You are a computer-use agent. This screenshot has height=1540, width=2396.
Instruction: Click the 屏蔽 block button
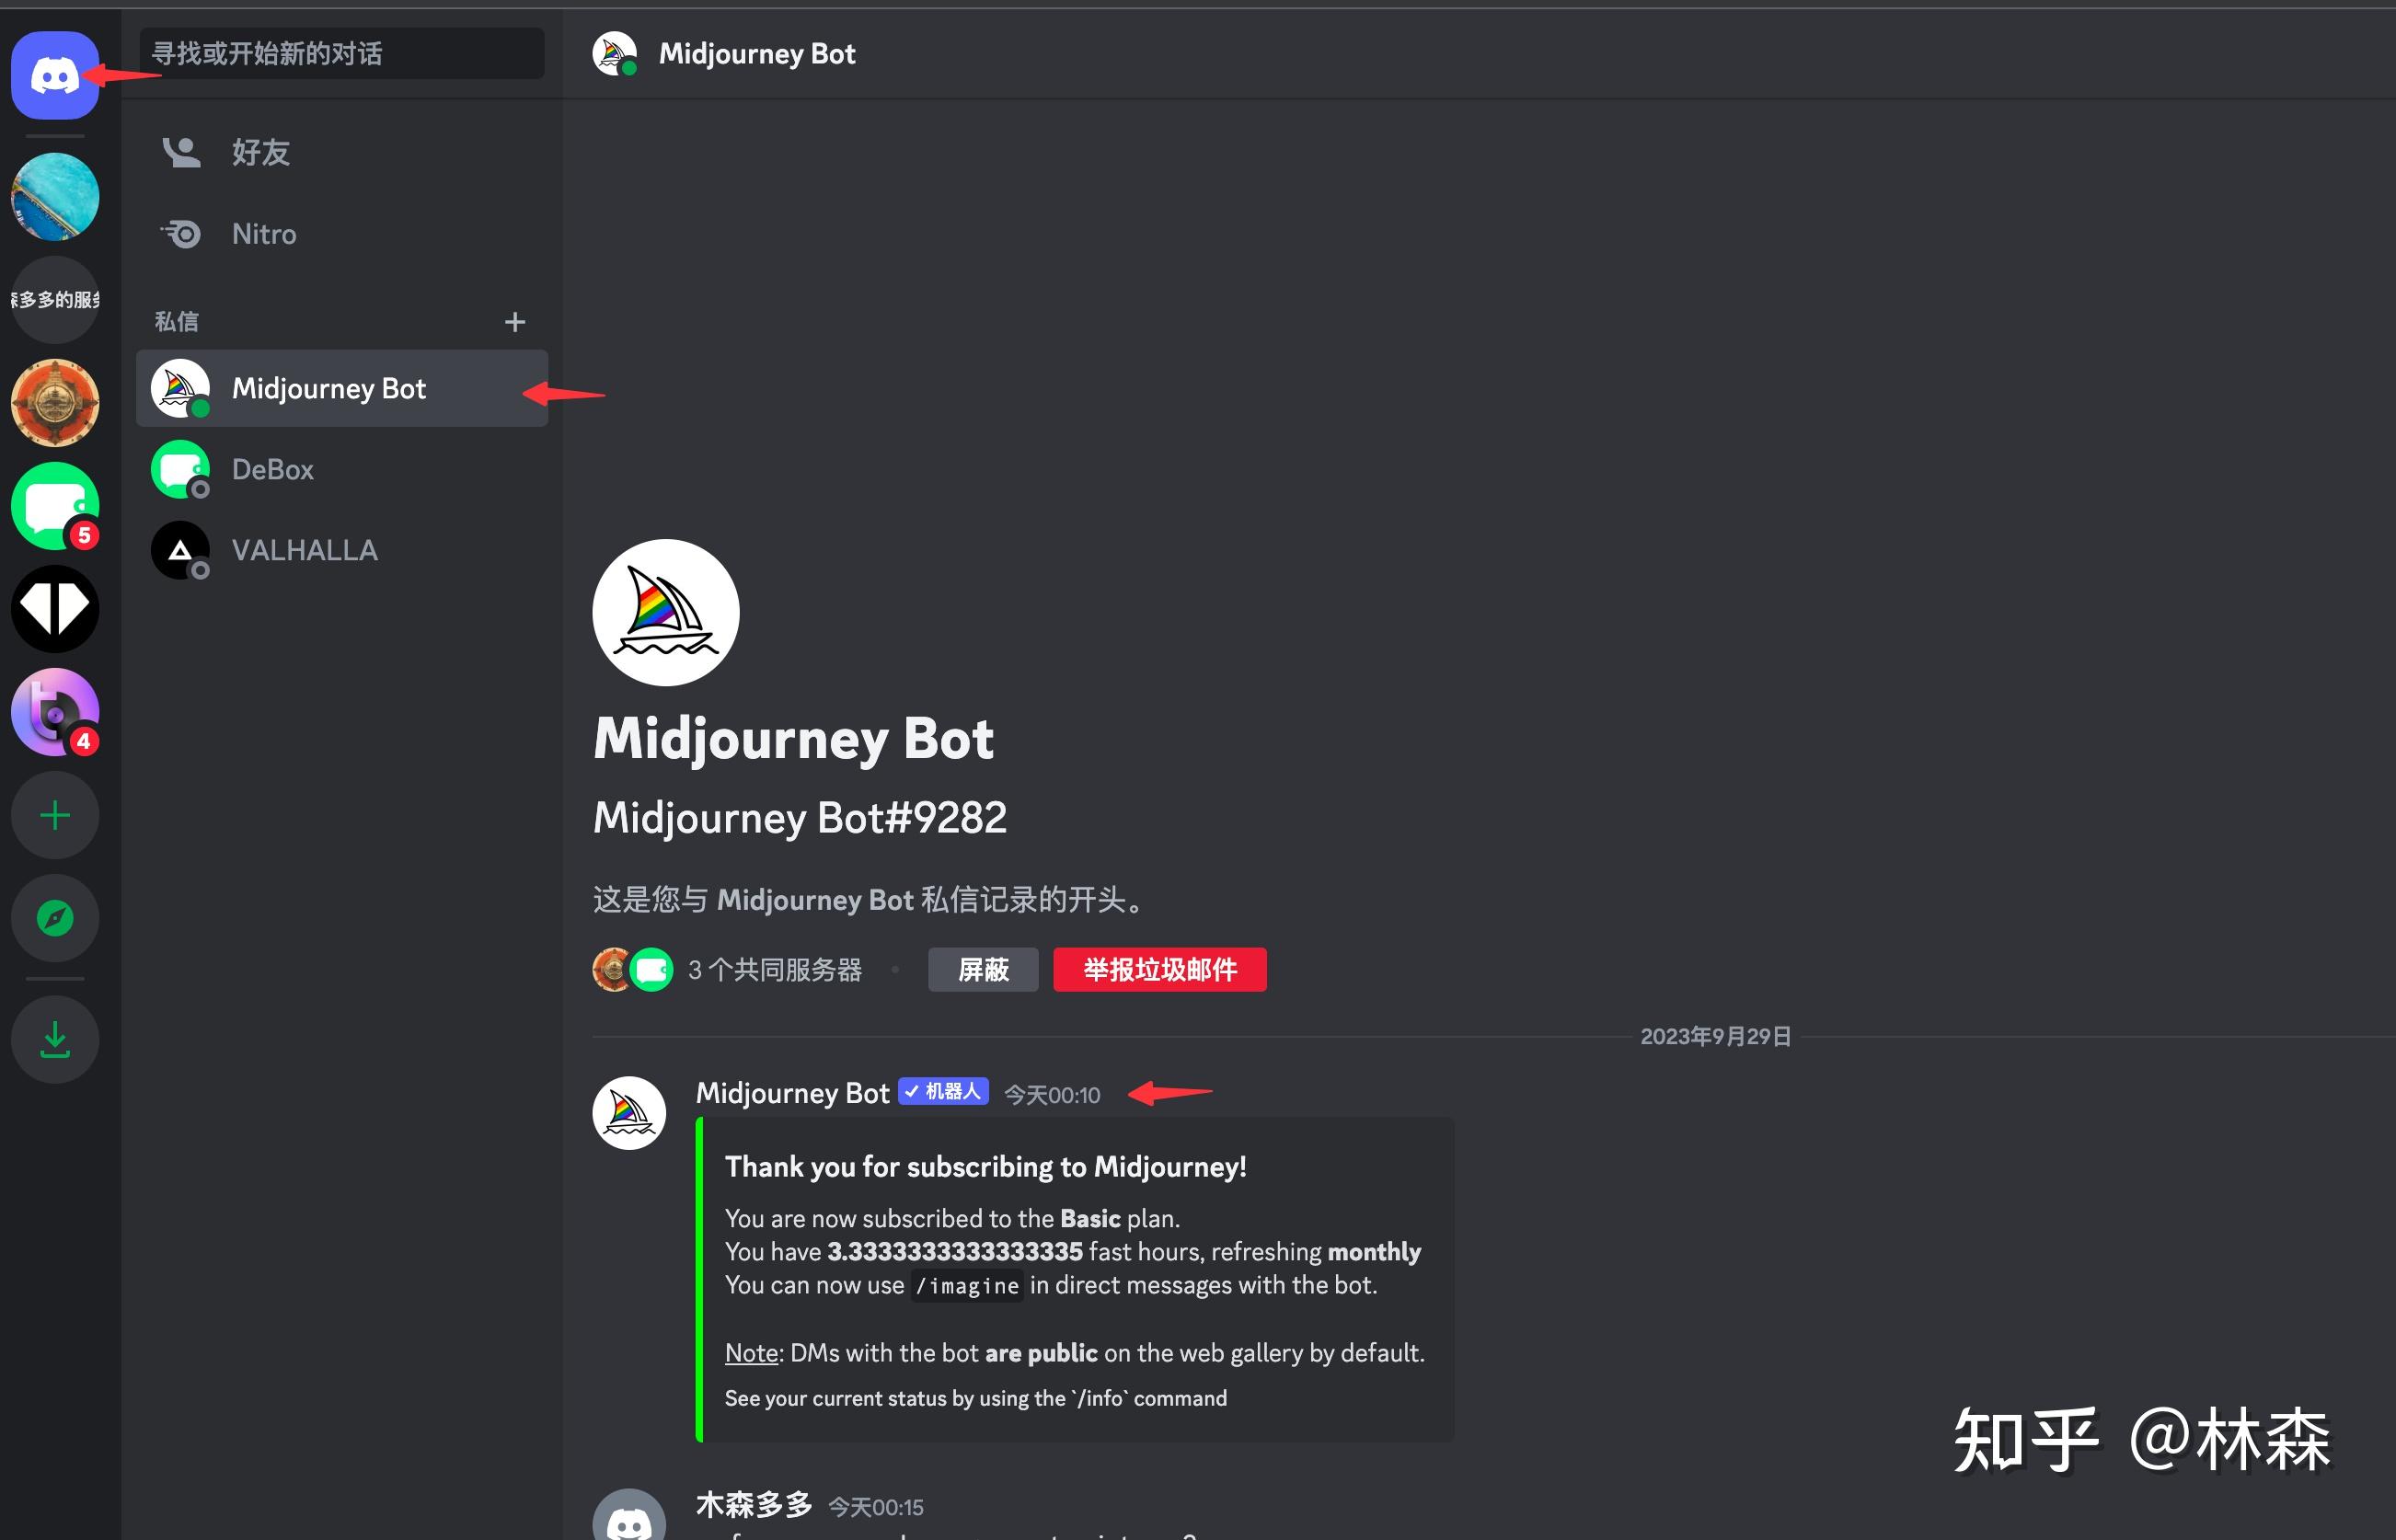(x=983, y=970)
